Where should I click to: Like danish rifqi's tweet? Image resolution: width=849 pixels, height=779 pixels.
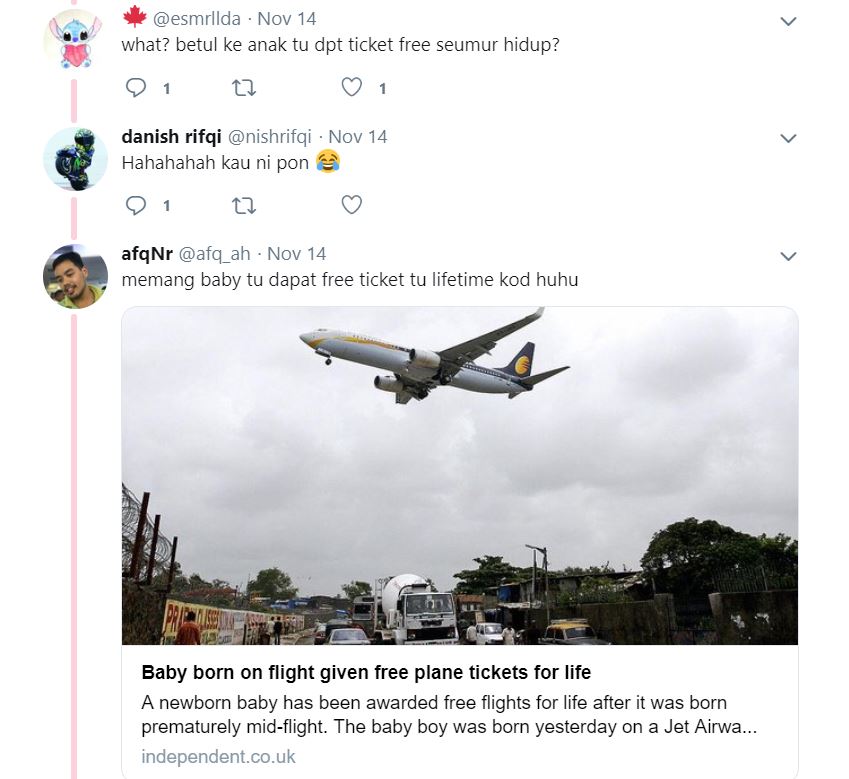[x=351, y=205]
